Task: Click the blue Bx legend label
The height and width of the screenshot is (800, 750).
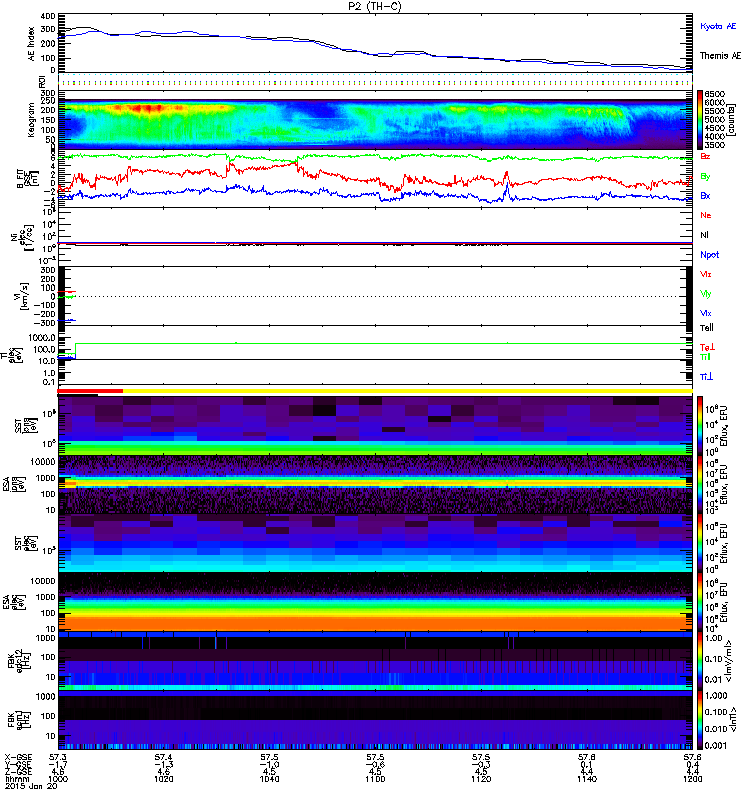Action: 706,196
